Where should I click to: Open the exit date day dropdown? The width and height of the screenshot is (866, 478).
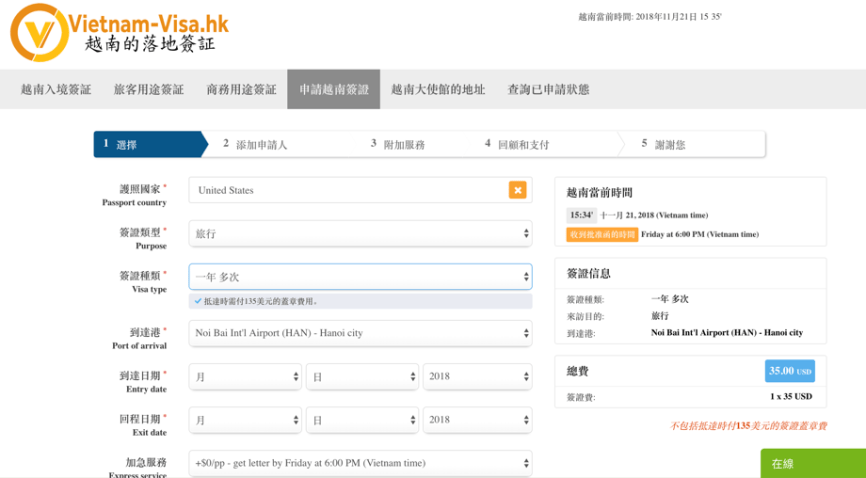tap(362, 420)
